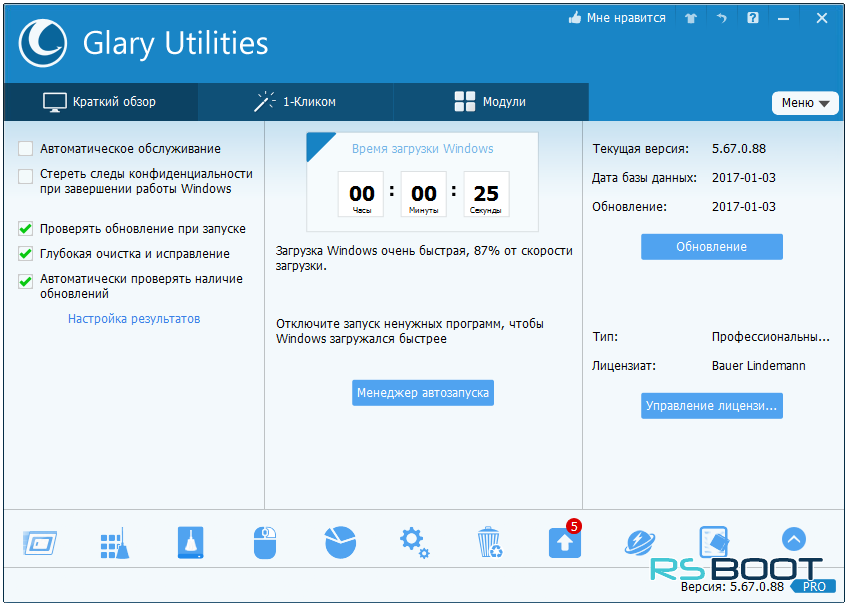
Task: Open the gears system tweaks icon
Action: 415,543
